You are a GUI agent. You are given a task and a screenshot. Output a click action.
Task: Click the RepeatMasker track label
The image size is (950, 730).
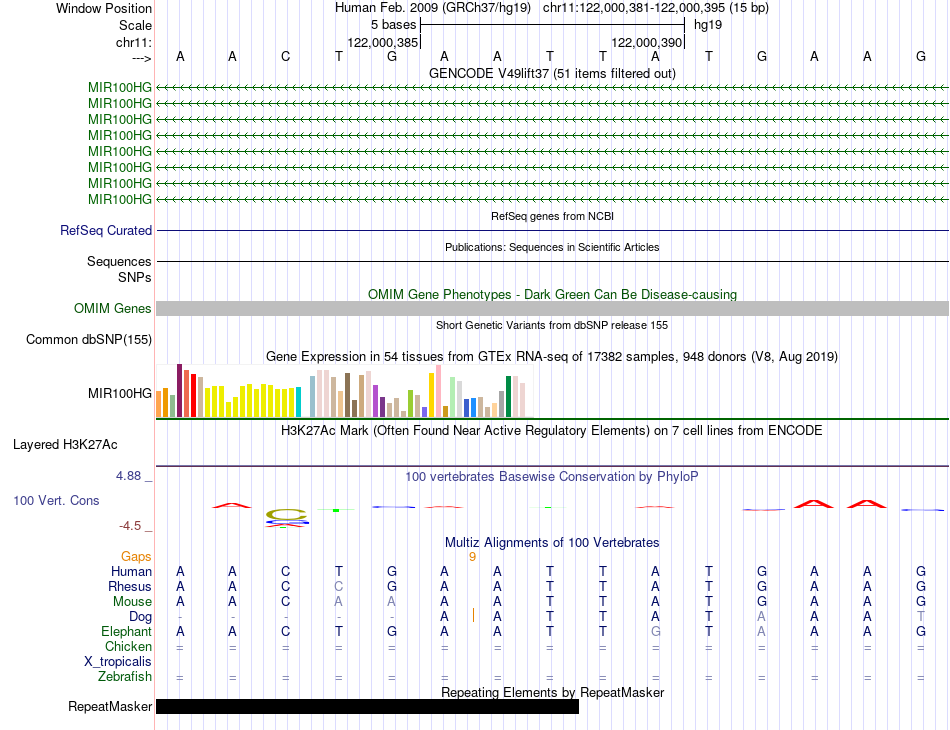[x=110, y=706]
